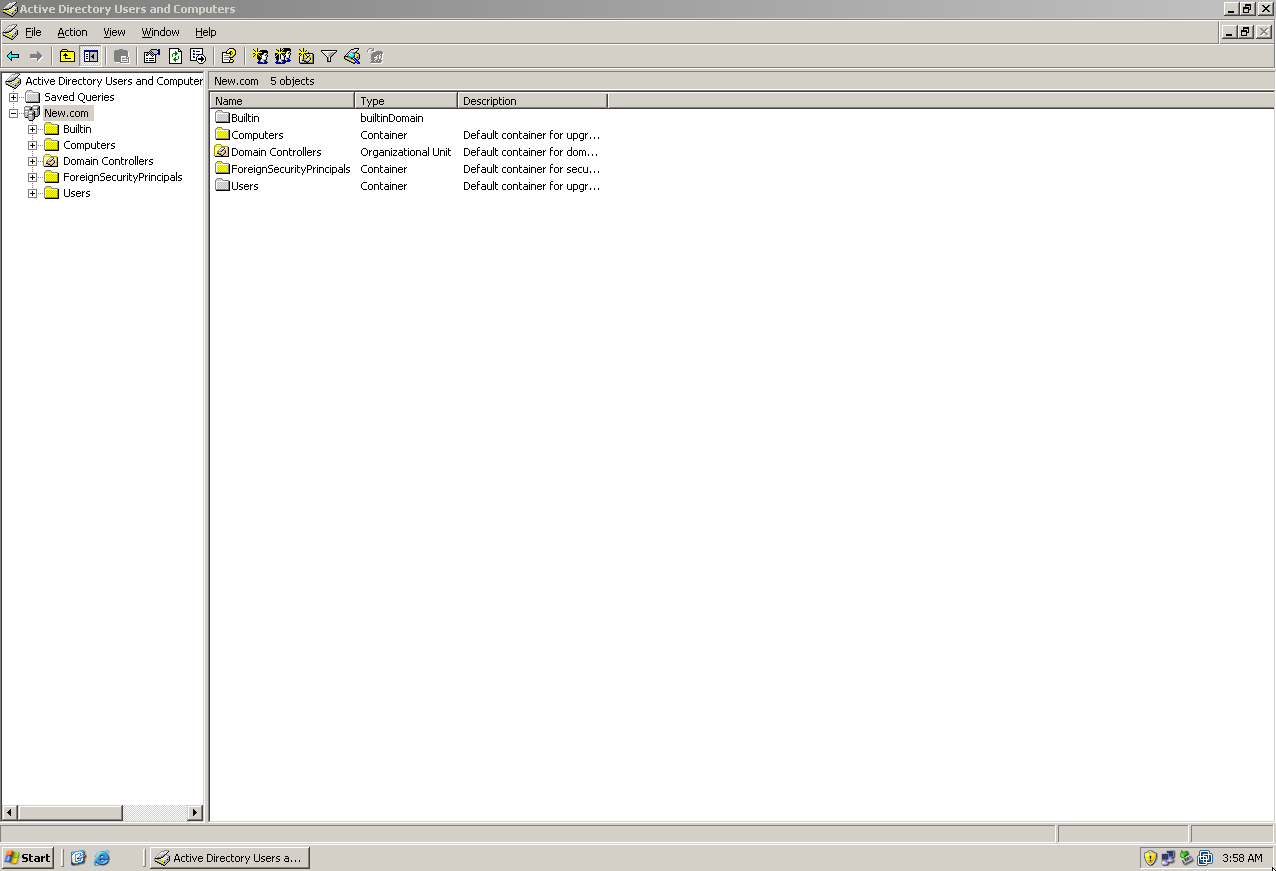This screenshot has width=1276, height=871.
Task: Select Saved Queries in the tree
Action: pyautogui.click(x=79, y=97)
